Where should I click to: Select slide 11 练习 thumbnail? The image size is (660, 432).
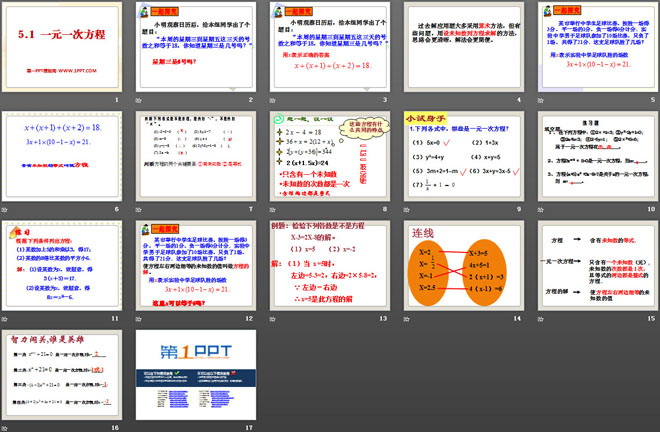click(62, 266)
